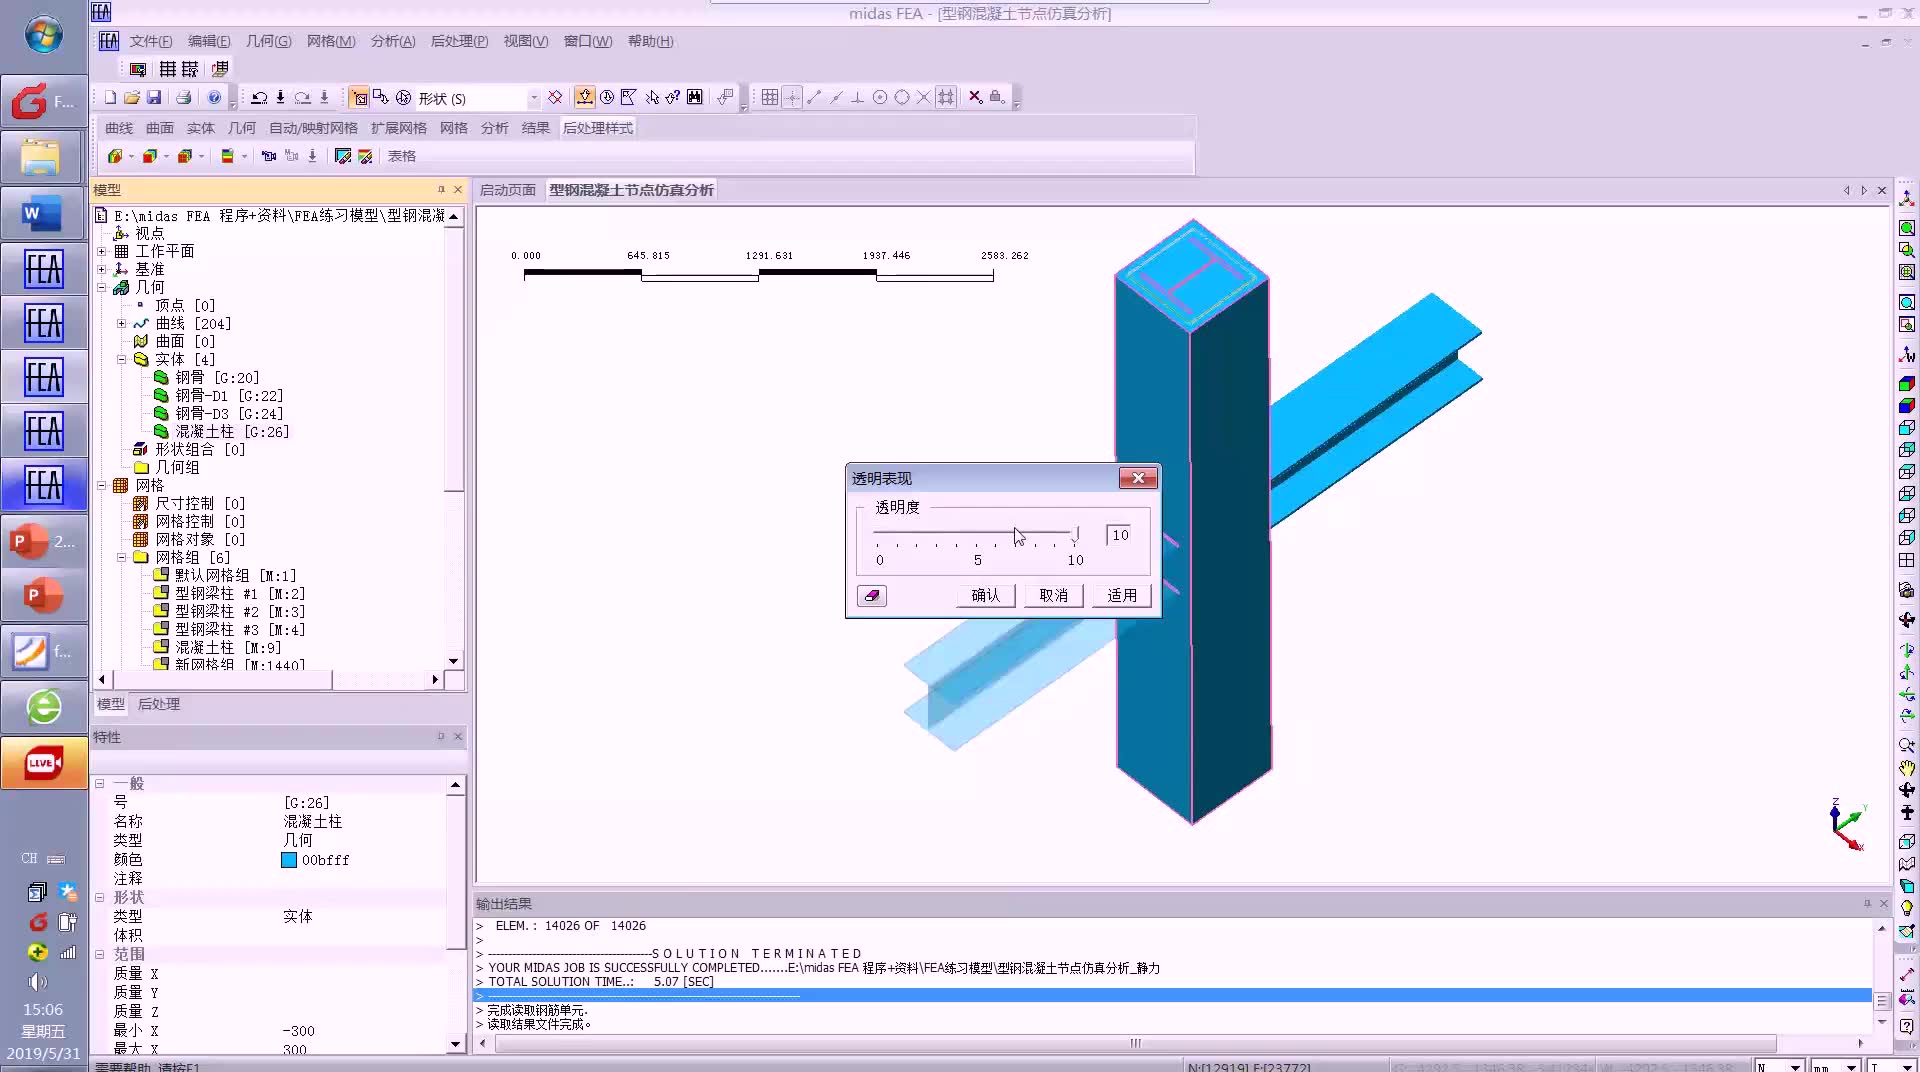The width and height of the screenshot is (1920, 1072).
Task: Click the contour legend color-bar icon
Action: tap(228, 156)
